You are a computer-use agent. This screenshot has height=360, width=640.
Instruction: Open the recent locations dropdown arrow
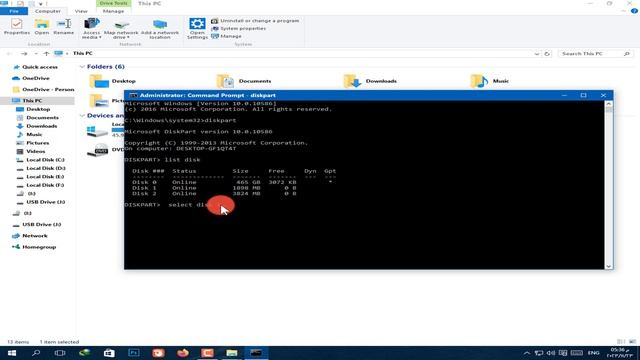pyautogui.click(x=36, y=53)
